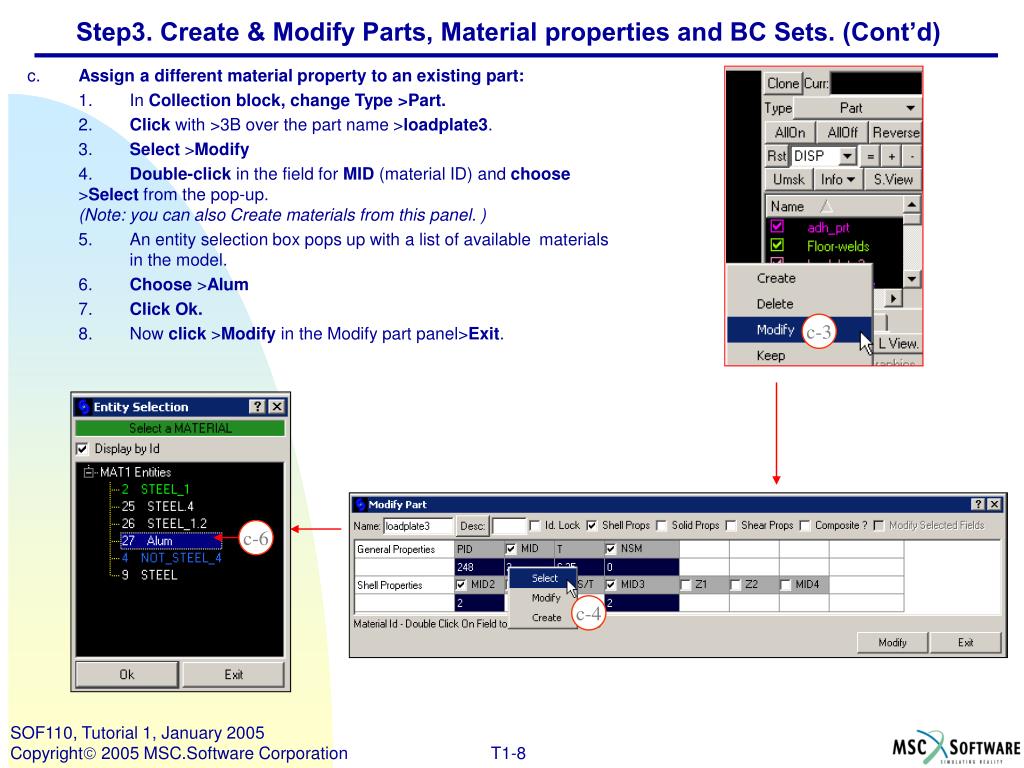
Task: Choose Modify in the part context menu
Action: 799,329
